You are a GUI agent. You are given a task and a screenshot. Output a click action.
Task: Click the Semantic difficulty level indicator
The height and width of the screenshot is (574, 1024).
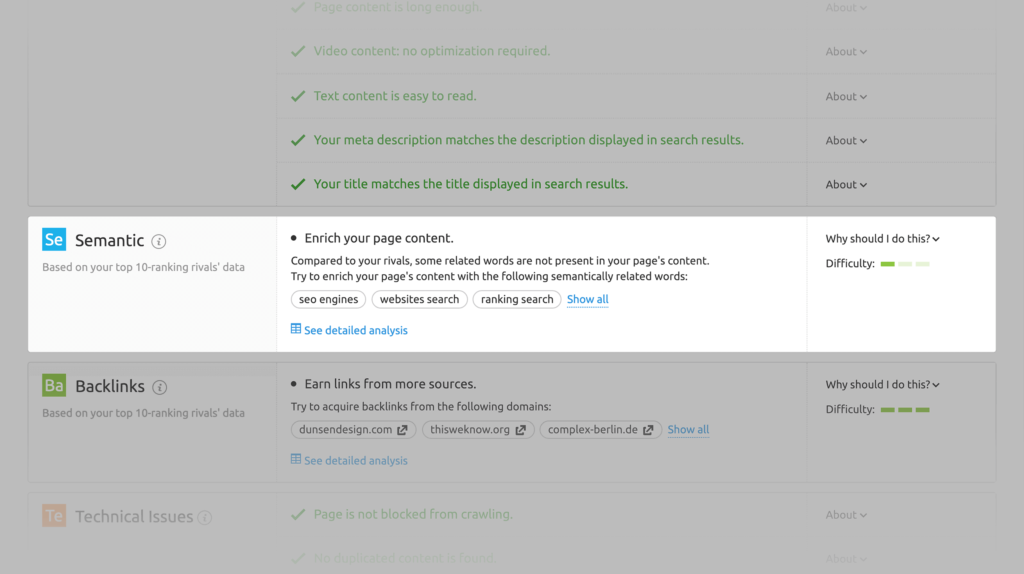(904, 264)
